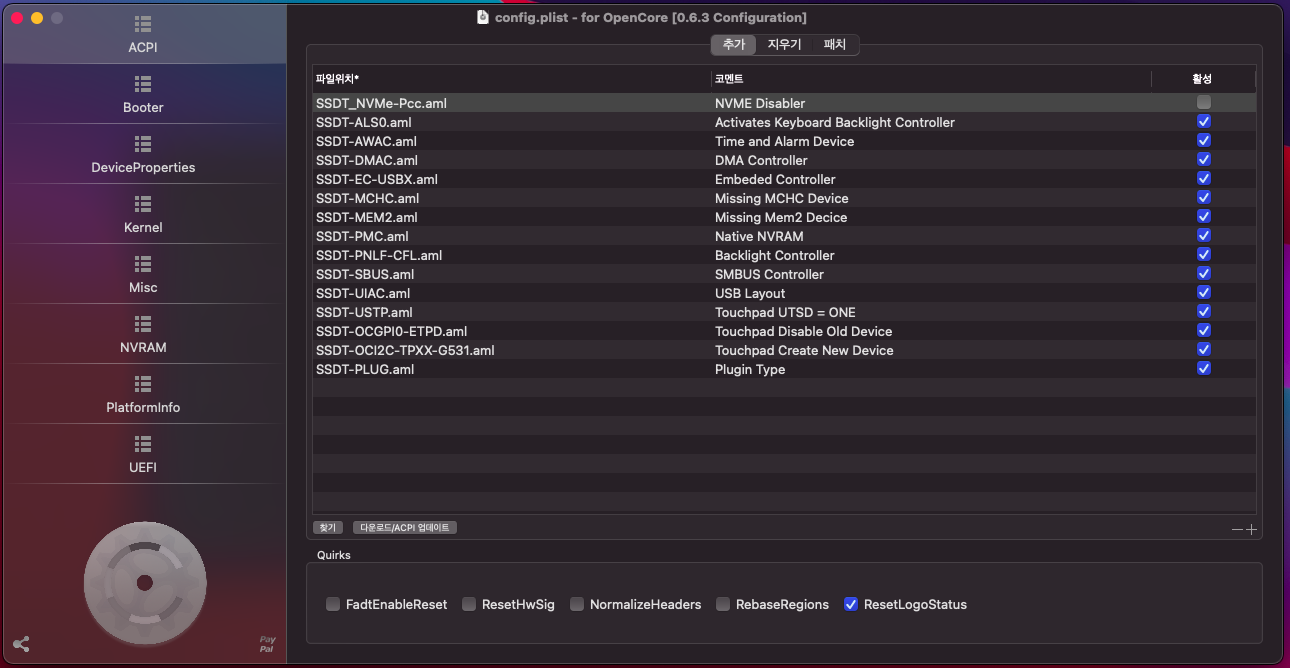The image size is (1290, 668).
Task: Sort by 파일위치 column header
Action: 511,78
